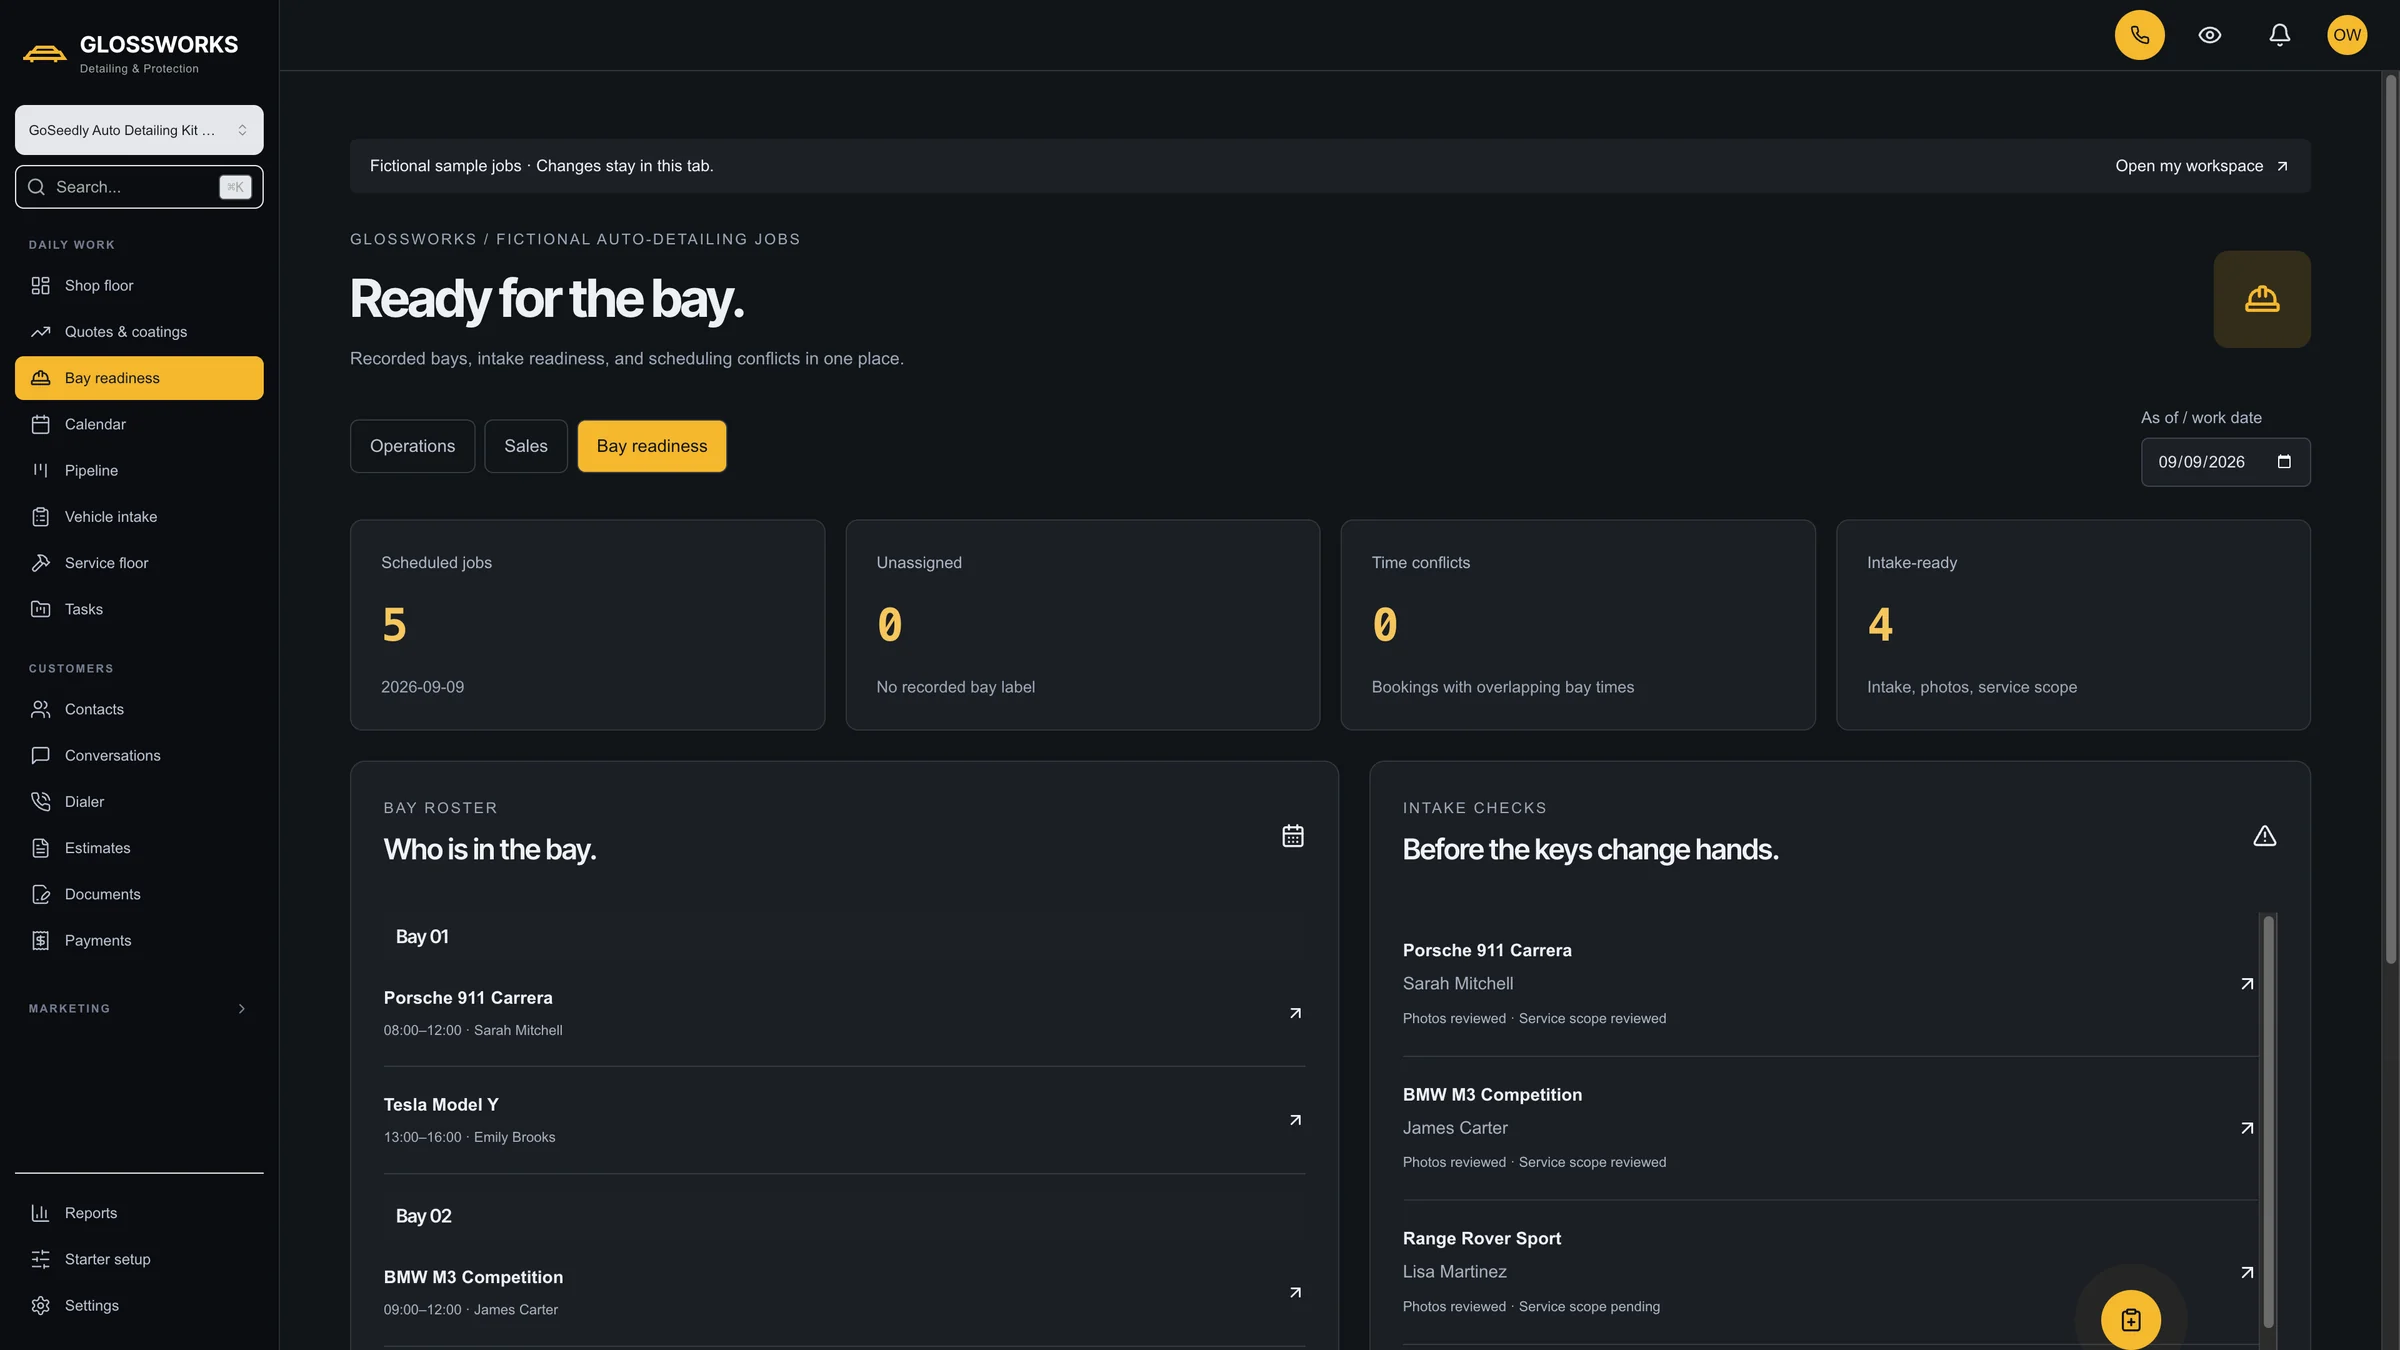
Task: Go to Calendar in the sidebar
Action: pos(139,424)
